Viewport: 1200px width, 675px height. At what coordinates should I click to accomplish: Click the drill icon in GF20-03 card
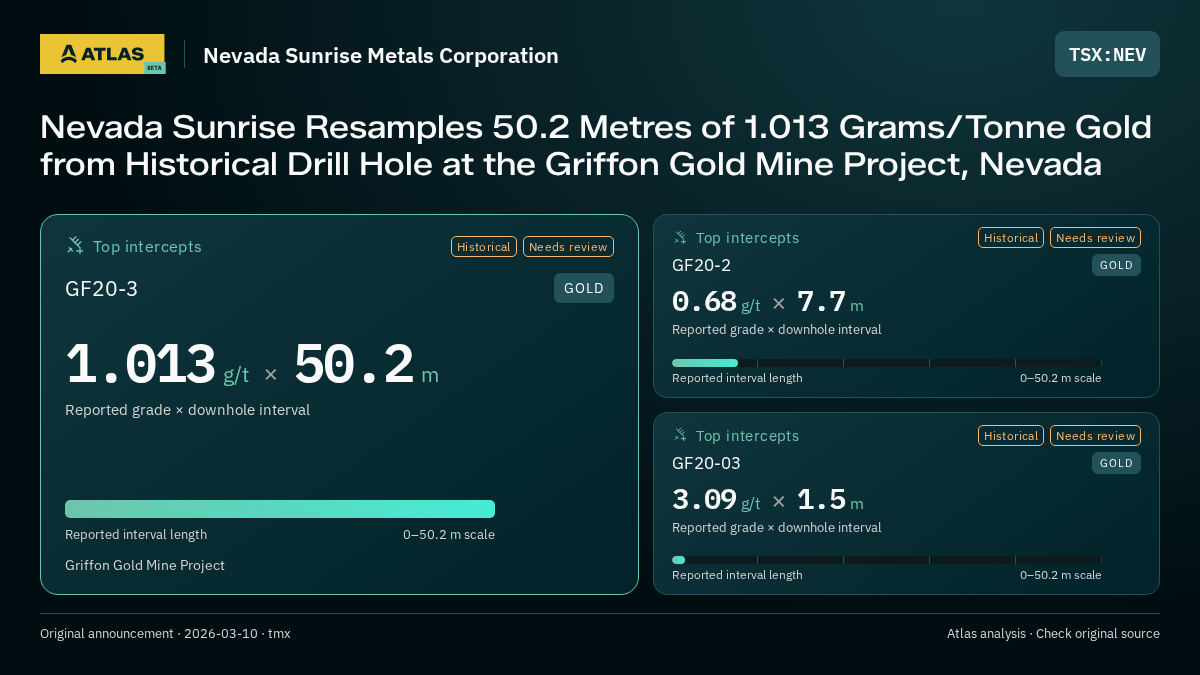pos(680,435)
